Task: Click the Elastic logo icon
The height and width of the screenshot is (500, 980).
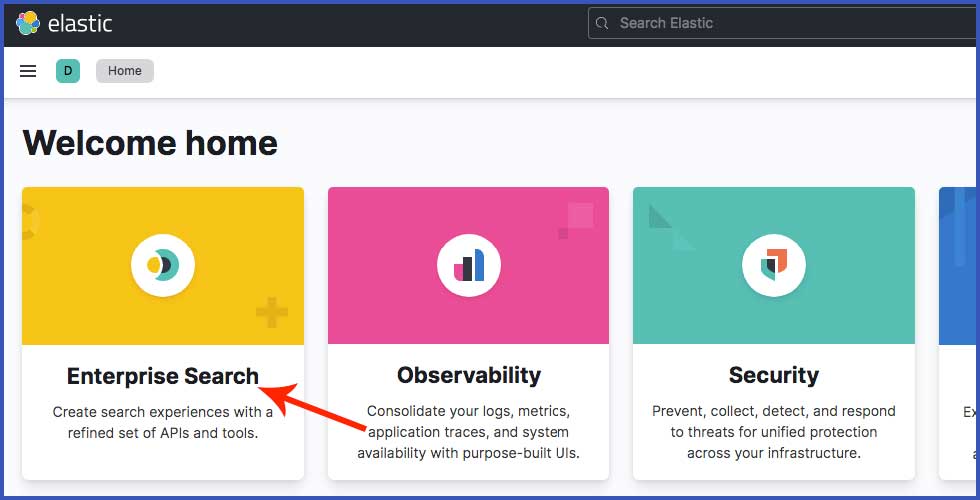Action: 28,24
